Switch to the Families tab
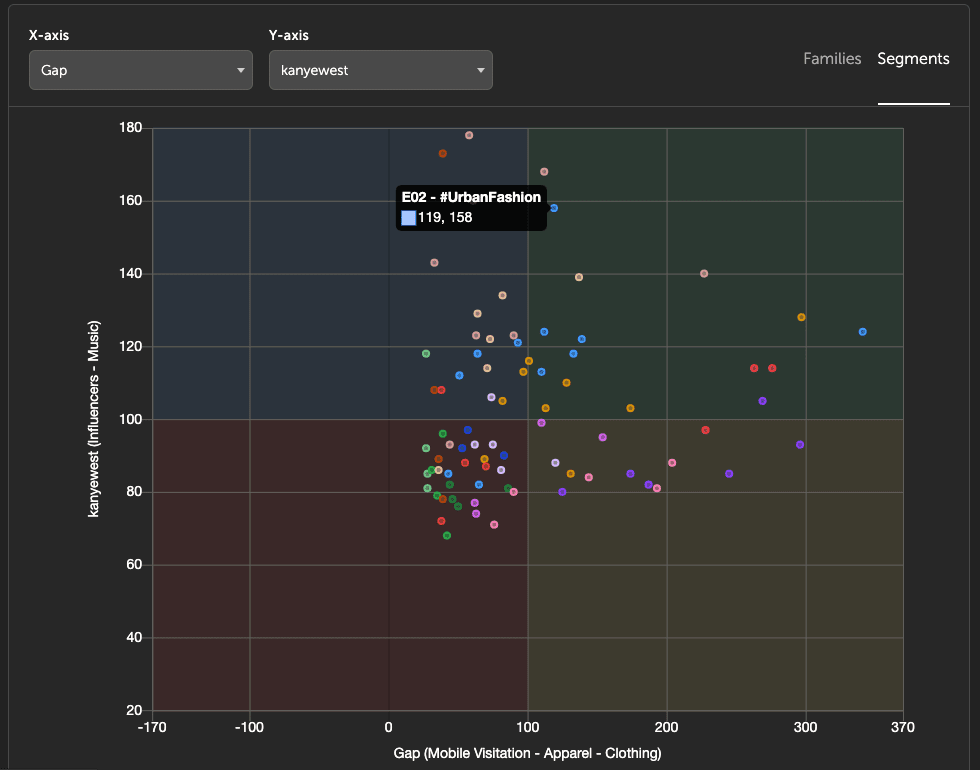980x770 pixels. (x=832, y=59)
